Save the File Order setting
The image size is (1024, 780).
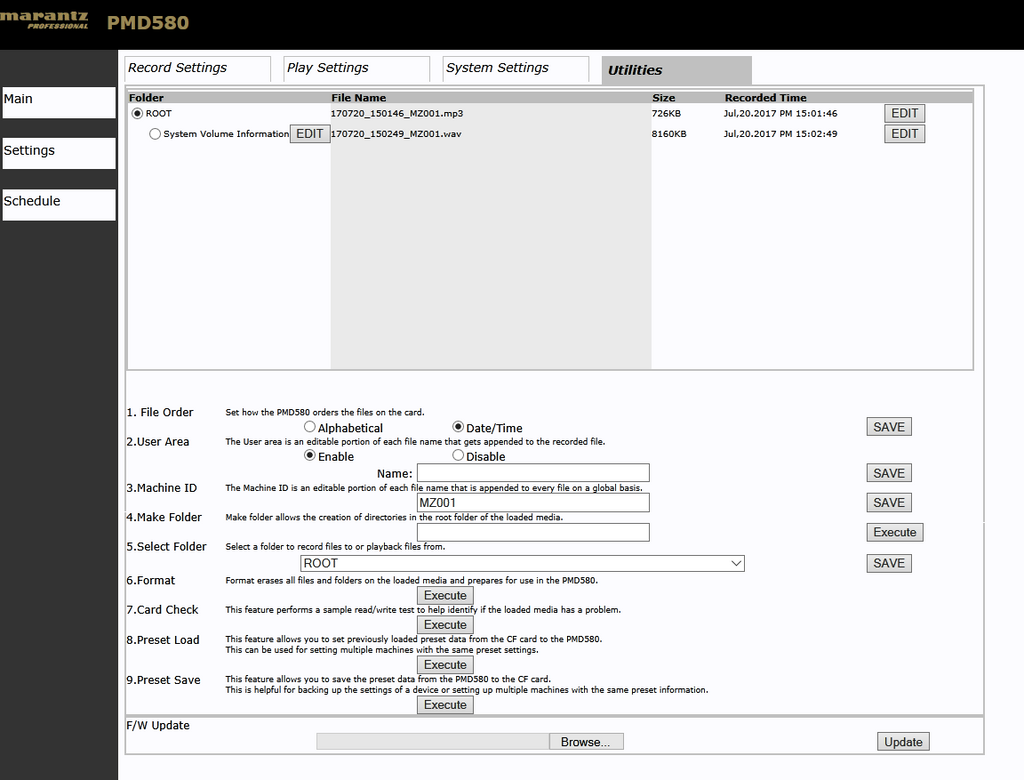889,427
